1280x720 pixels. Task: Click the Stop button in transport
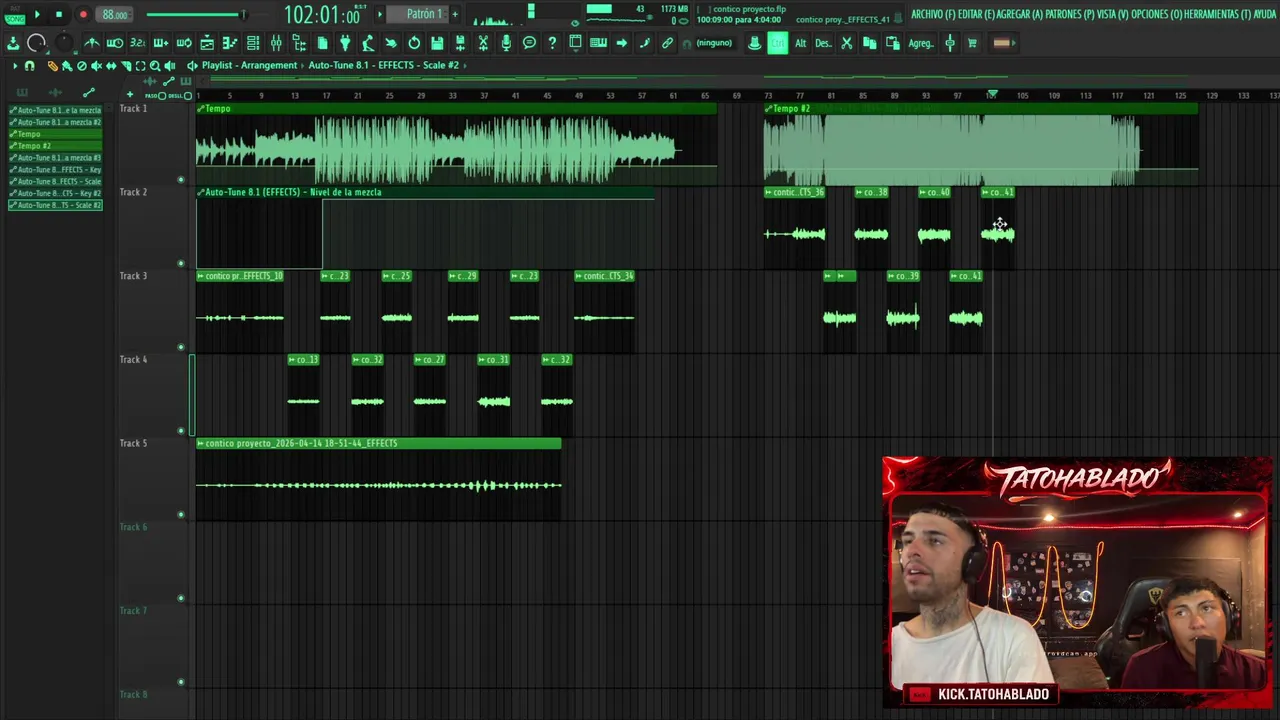(x=59, y=14)
